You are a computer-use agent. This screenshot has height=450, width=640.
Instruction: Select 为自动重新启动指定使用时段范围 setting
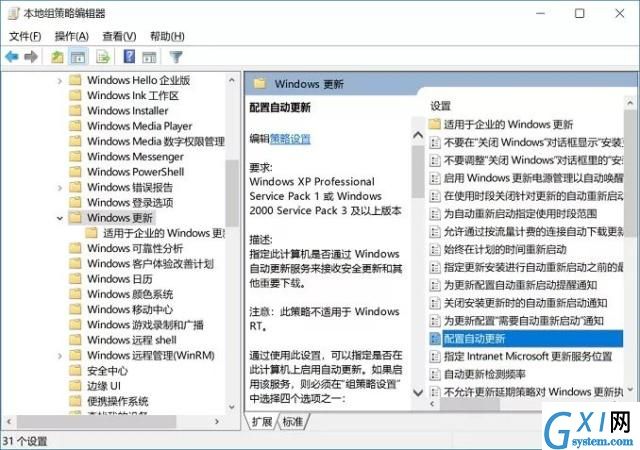click(x=520, y=214)
